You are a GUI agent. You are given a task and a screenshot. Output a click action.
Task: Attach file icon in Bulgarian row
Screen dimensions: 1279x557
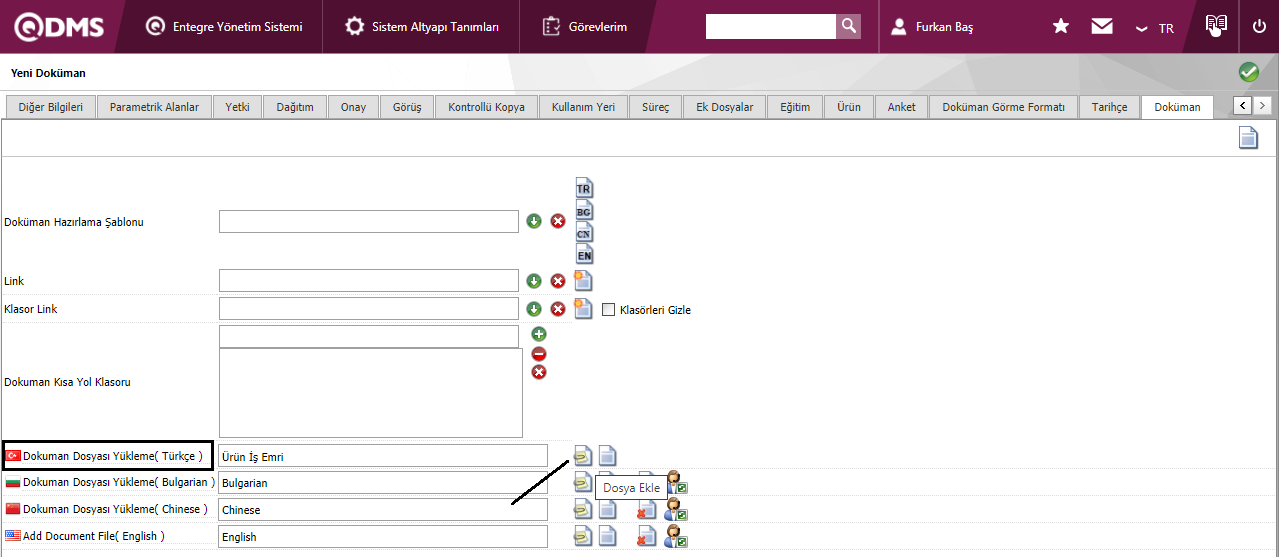click(582, 482)
